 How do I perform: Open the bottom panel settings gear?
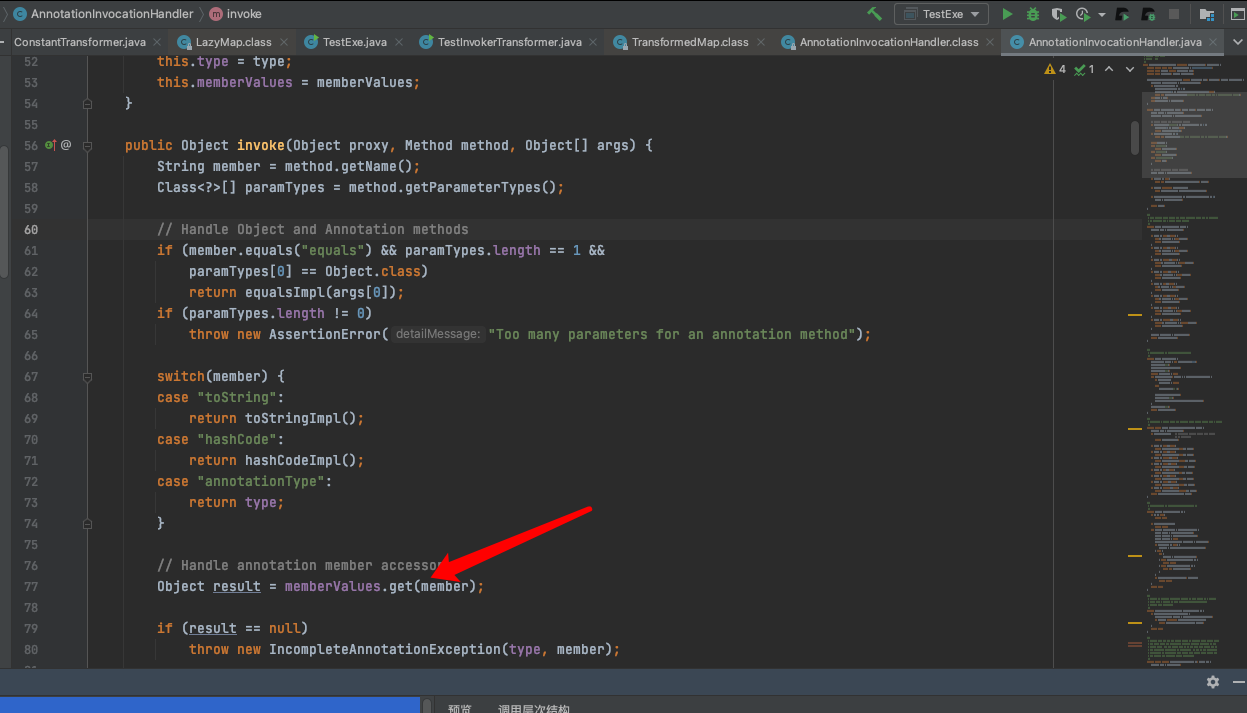click(x=1213, y=681)
